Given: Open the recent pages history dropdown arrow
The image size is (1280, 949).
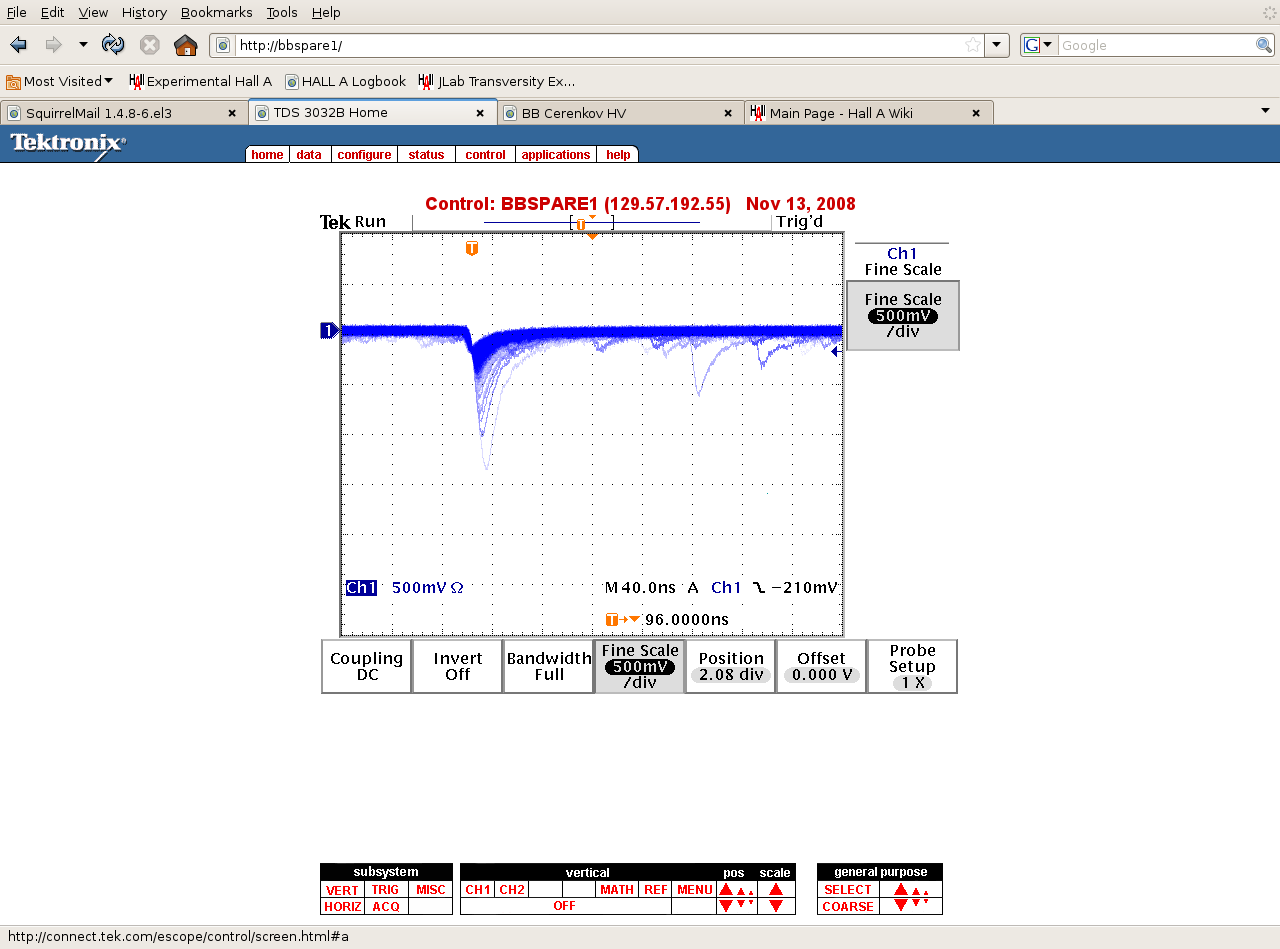Looking at the screenshot, I should [83, 45].
